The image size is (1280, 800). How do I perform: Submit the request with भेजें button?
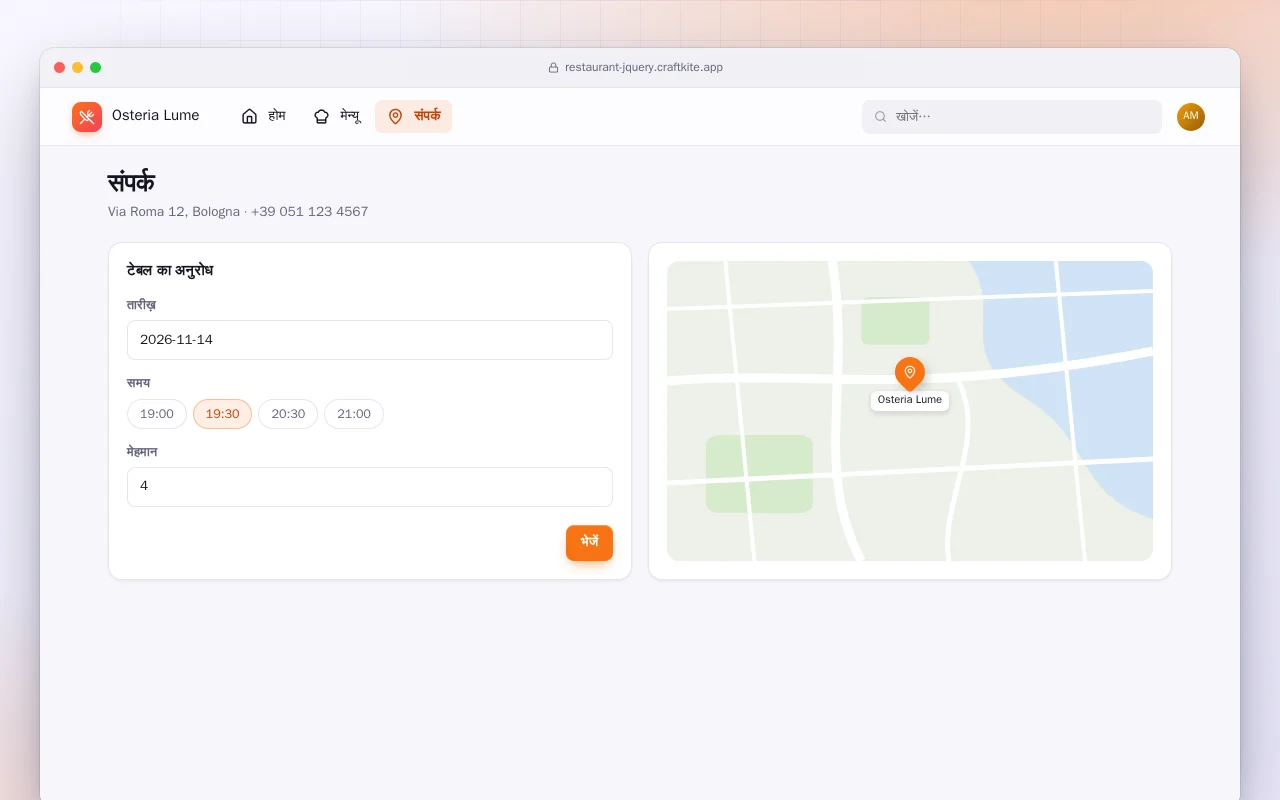coord(589,543)
